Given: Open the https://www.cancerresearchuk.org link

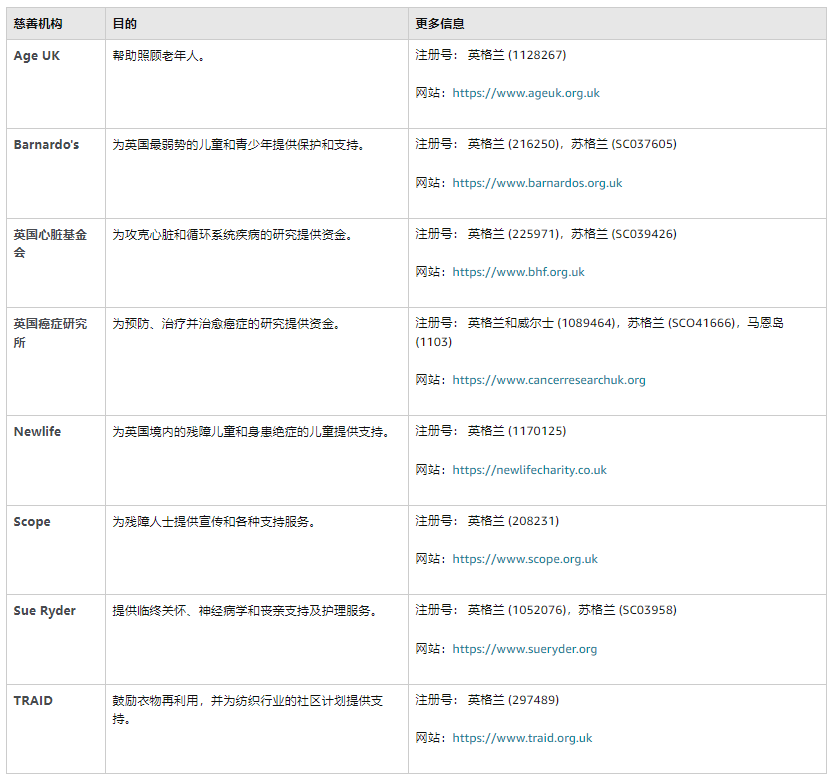Looking at the screenshot, I should click(549, 380).
